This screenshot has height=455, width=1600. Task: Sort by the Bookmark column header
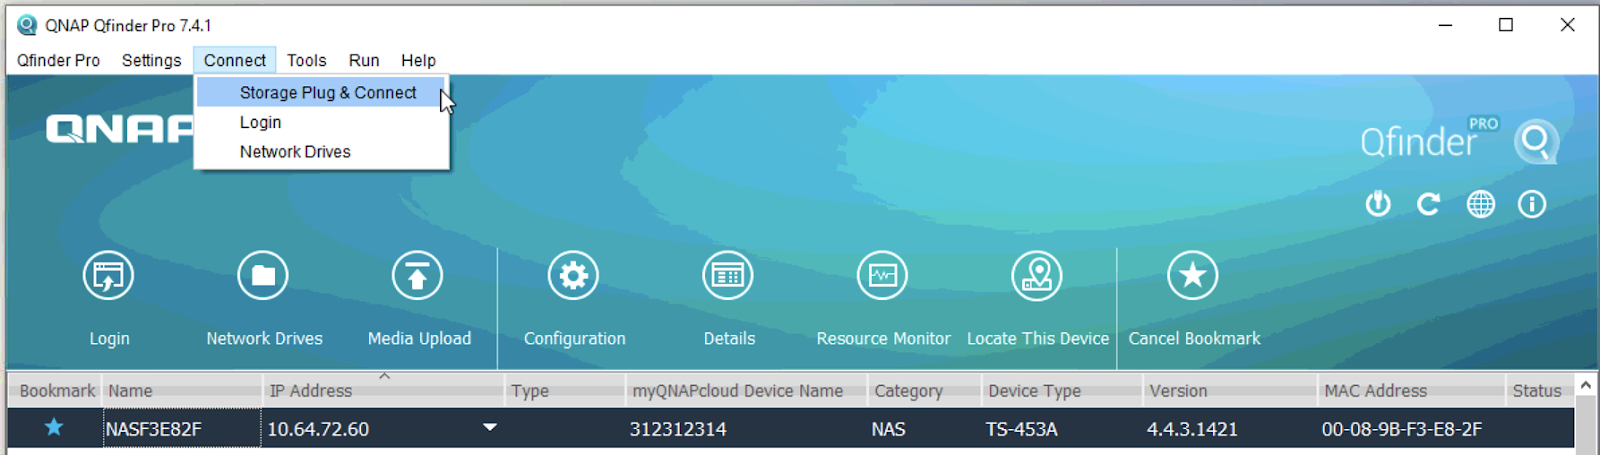(x=55, y=391)
